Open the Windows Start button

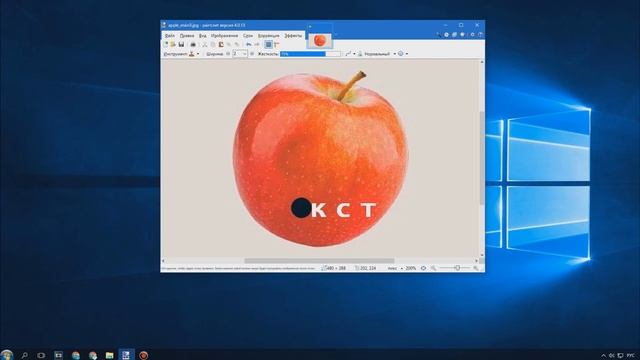[x=7, y=355]
